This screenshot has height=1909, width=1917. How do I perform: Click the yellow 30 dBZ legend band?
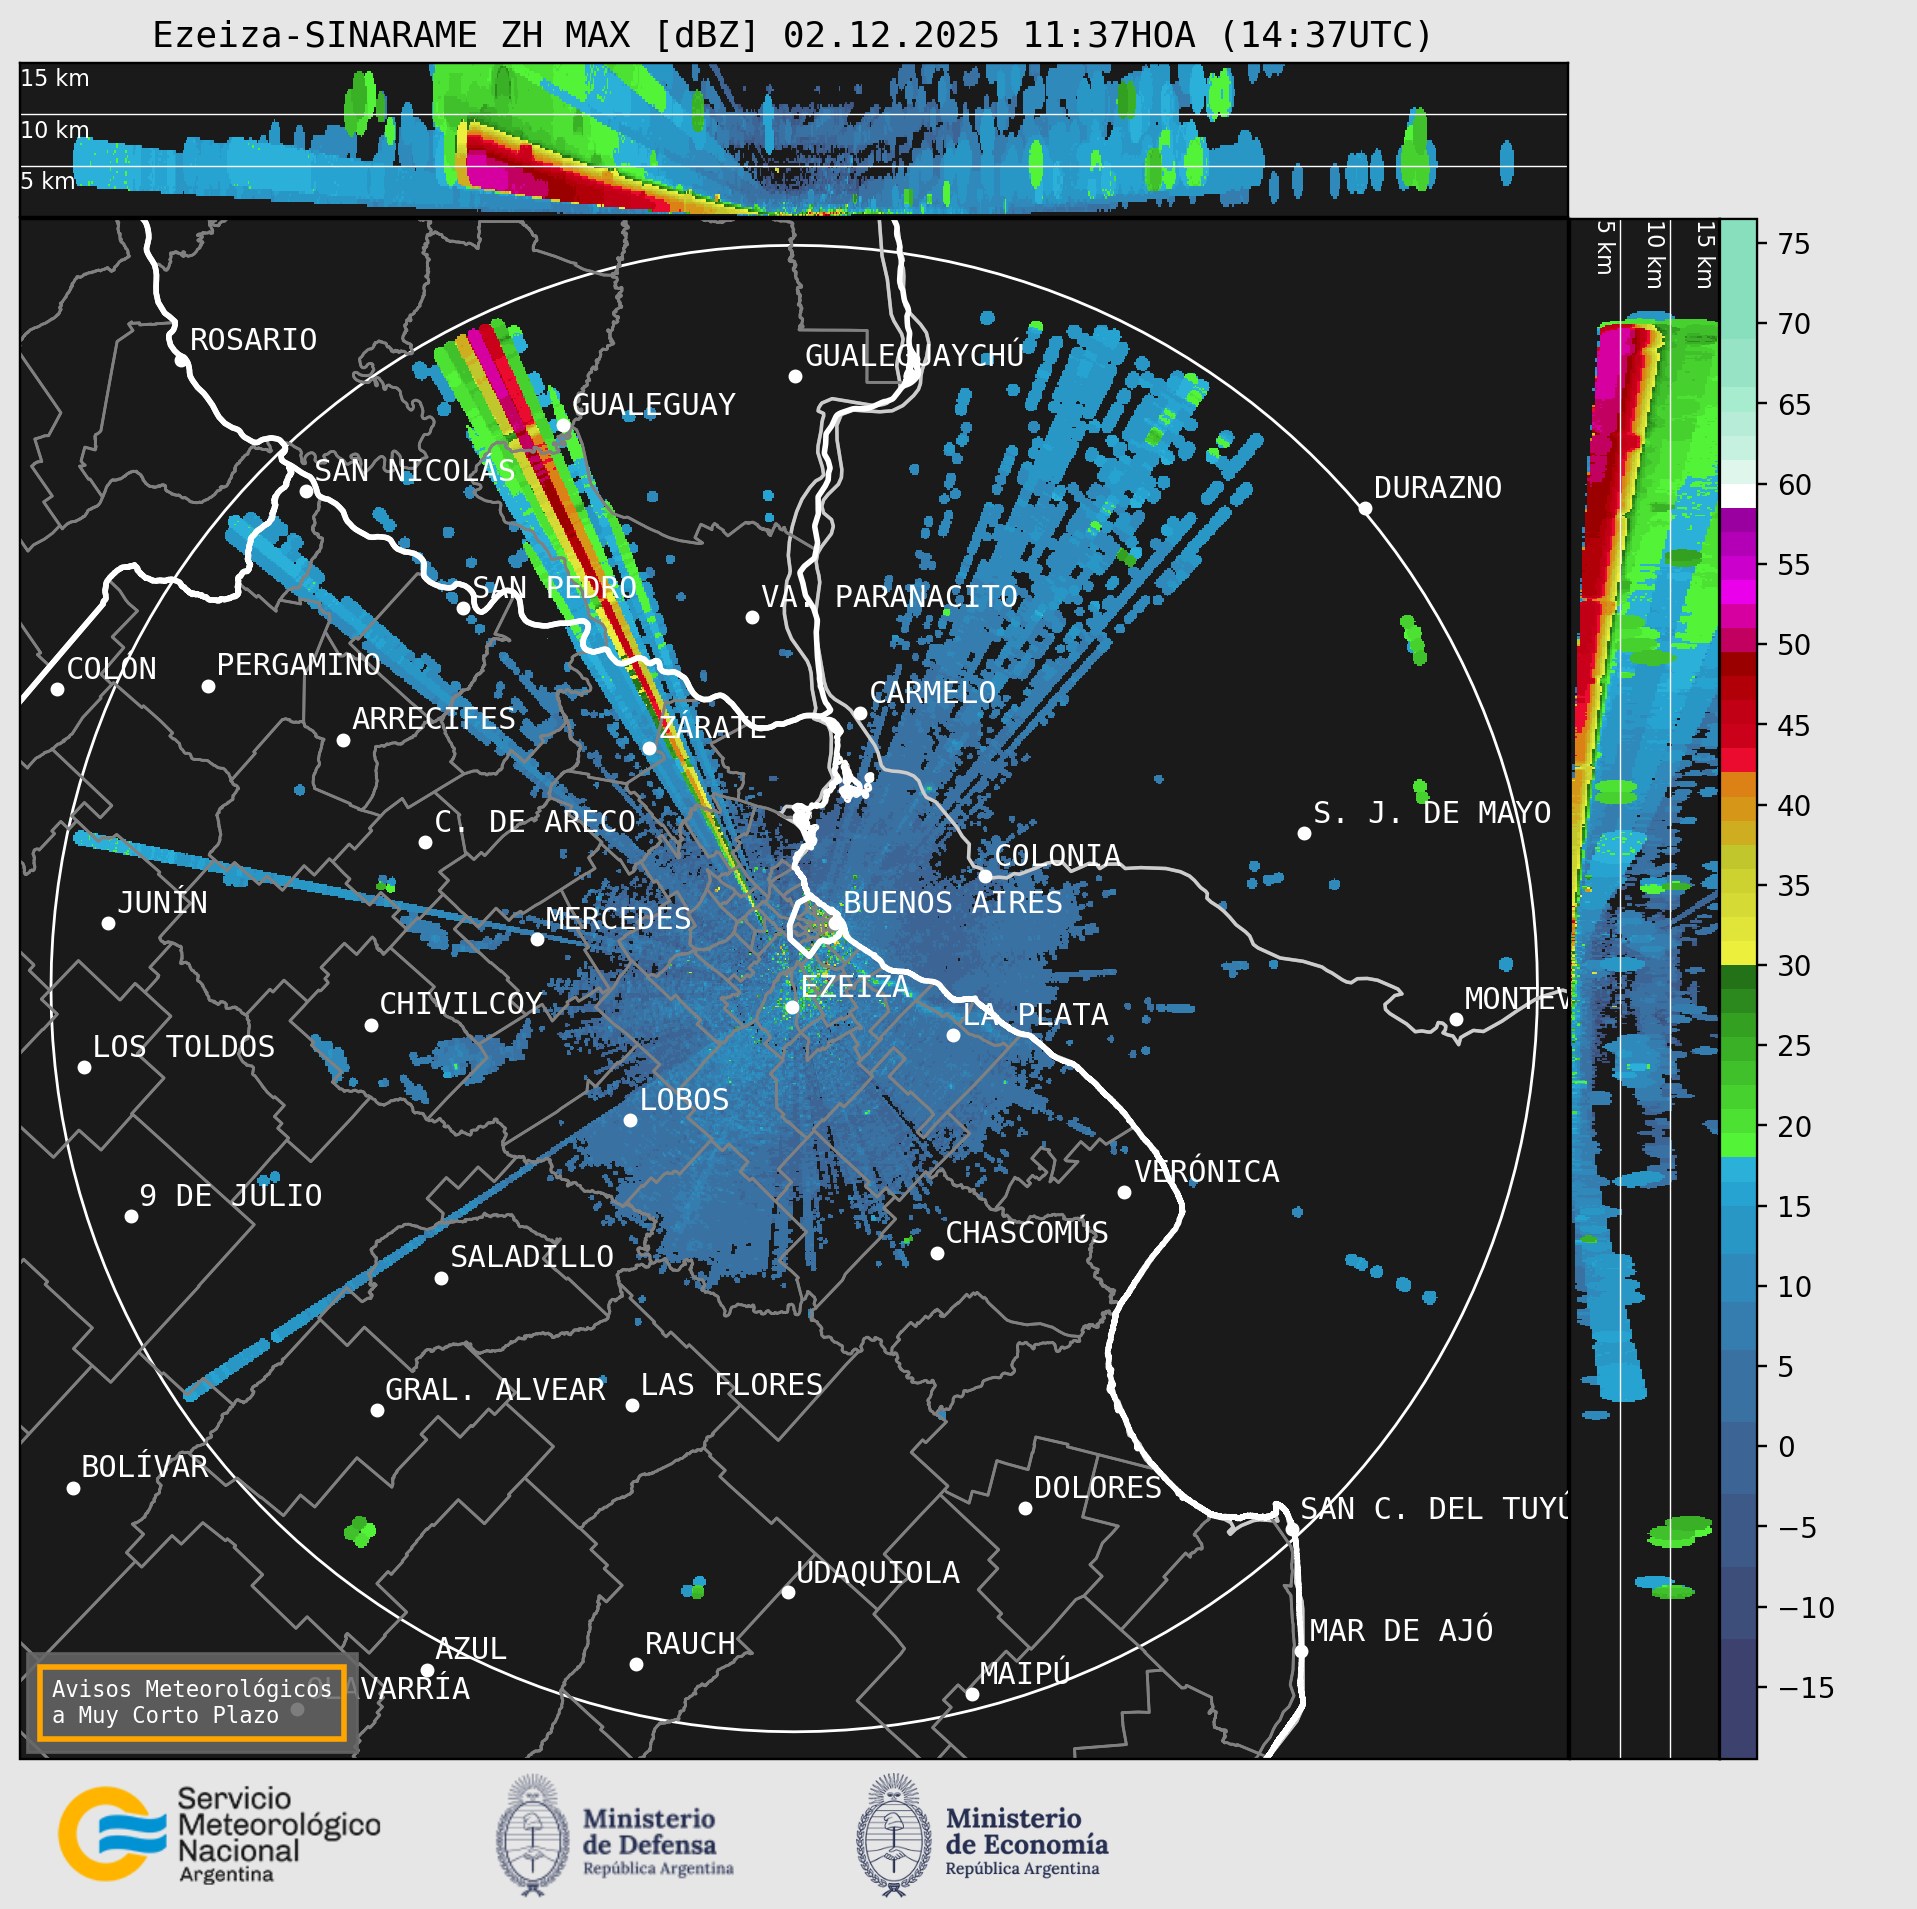click(1738, 953)
